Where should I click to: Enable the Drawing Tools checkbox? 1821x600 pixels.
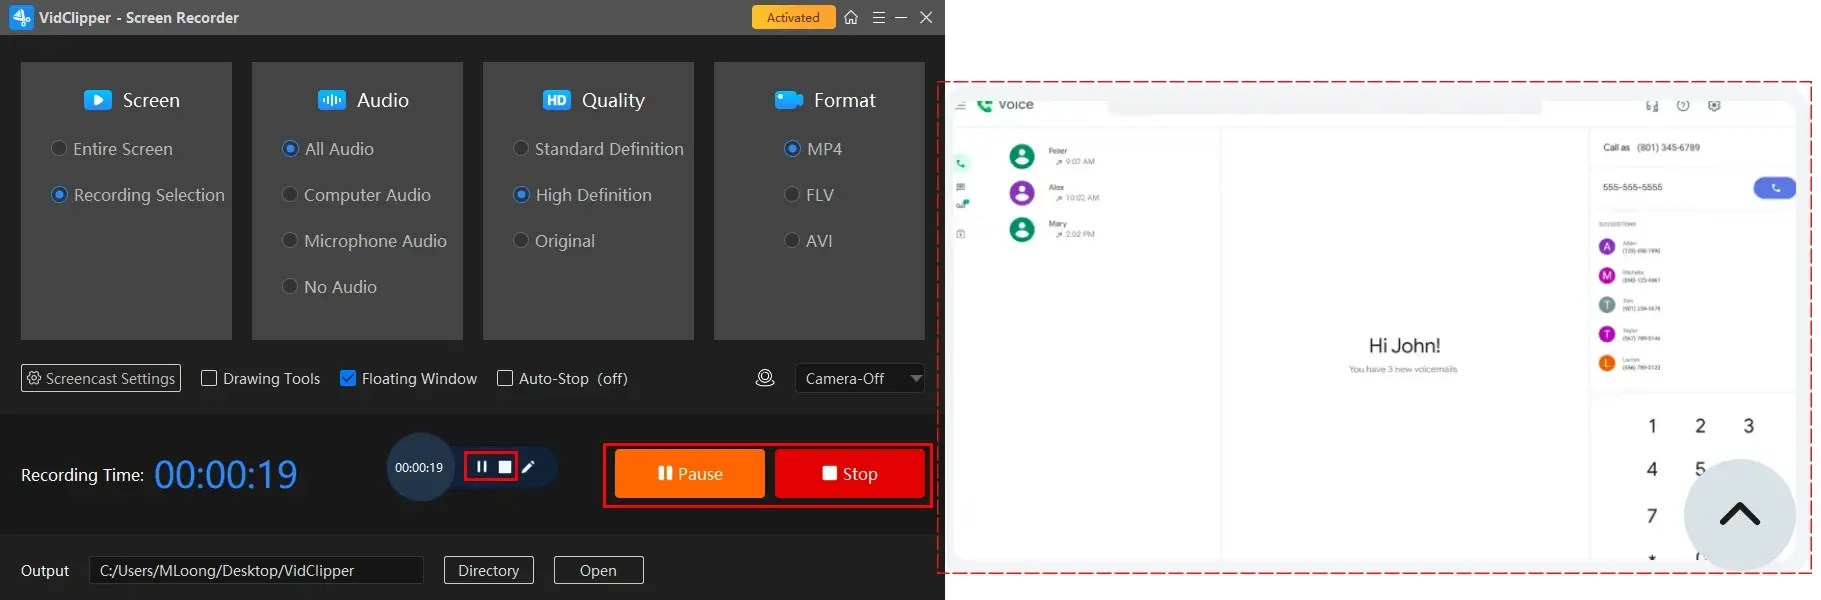click(209, 378)
